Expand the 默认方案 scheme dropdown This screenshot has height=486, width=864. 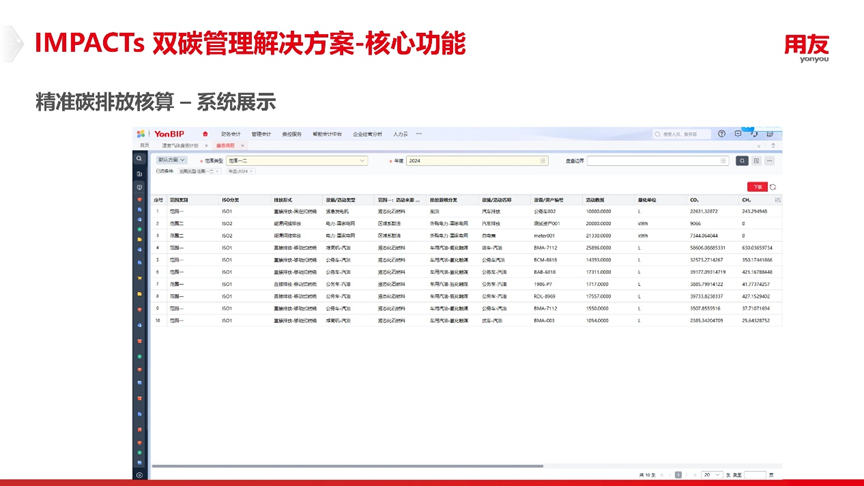[171, 160]
